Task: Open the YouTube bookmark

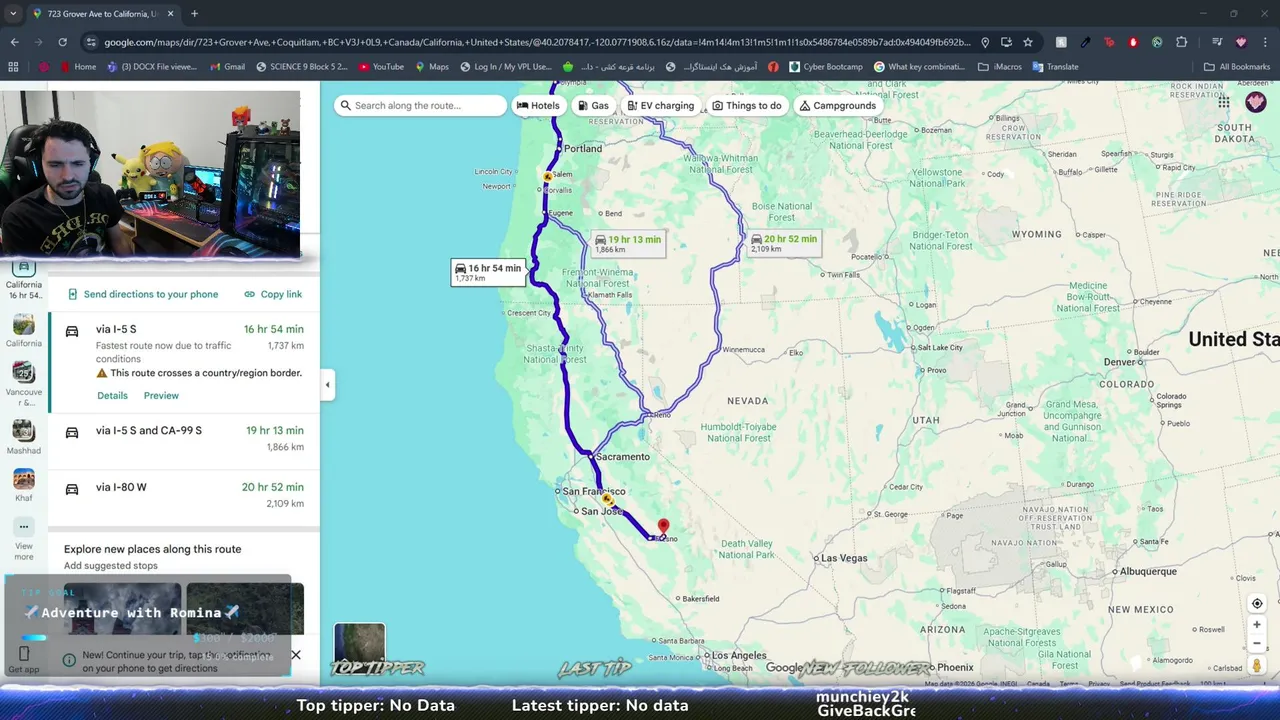Action: click(381, 67)
